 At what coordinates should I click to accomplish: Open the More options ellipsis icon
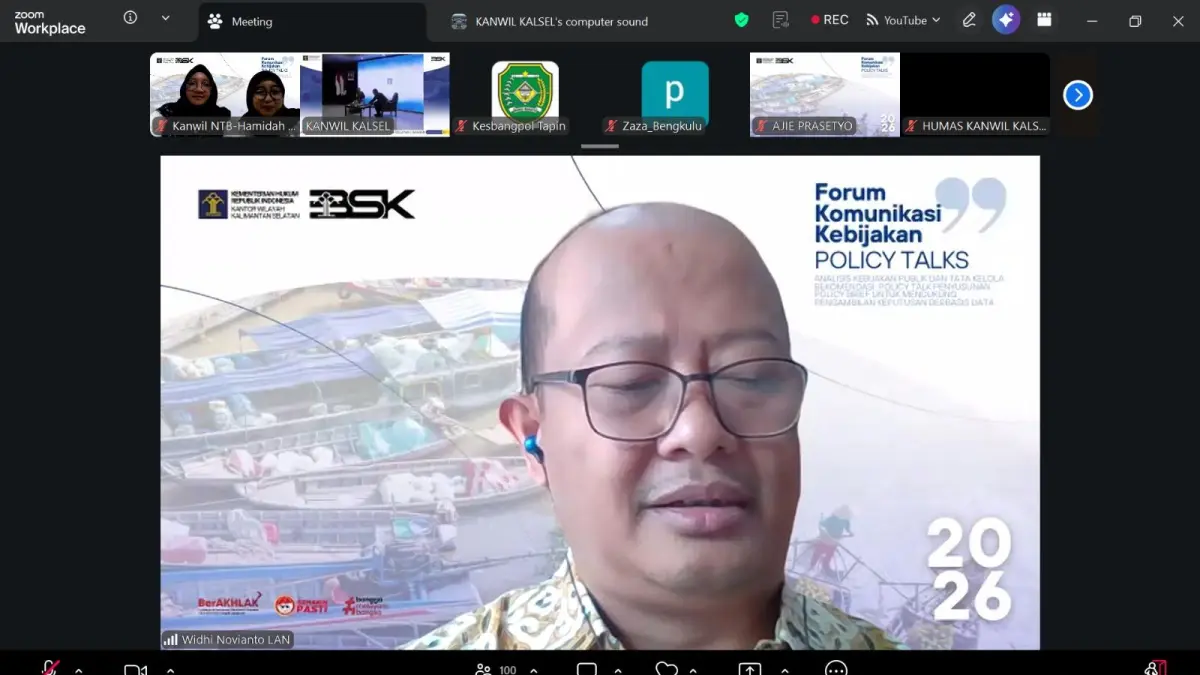(837, 669)
